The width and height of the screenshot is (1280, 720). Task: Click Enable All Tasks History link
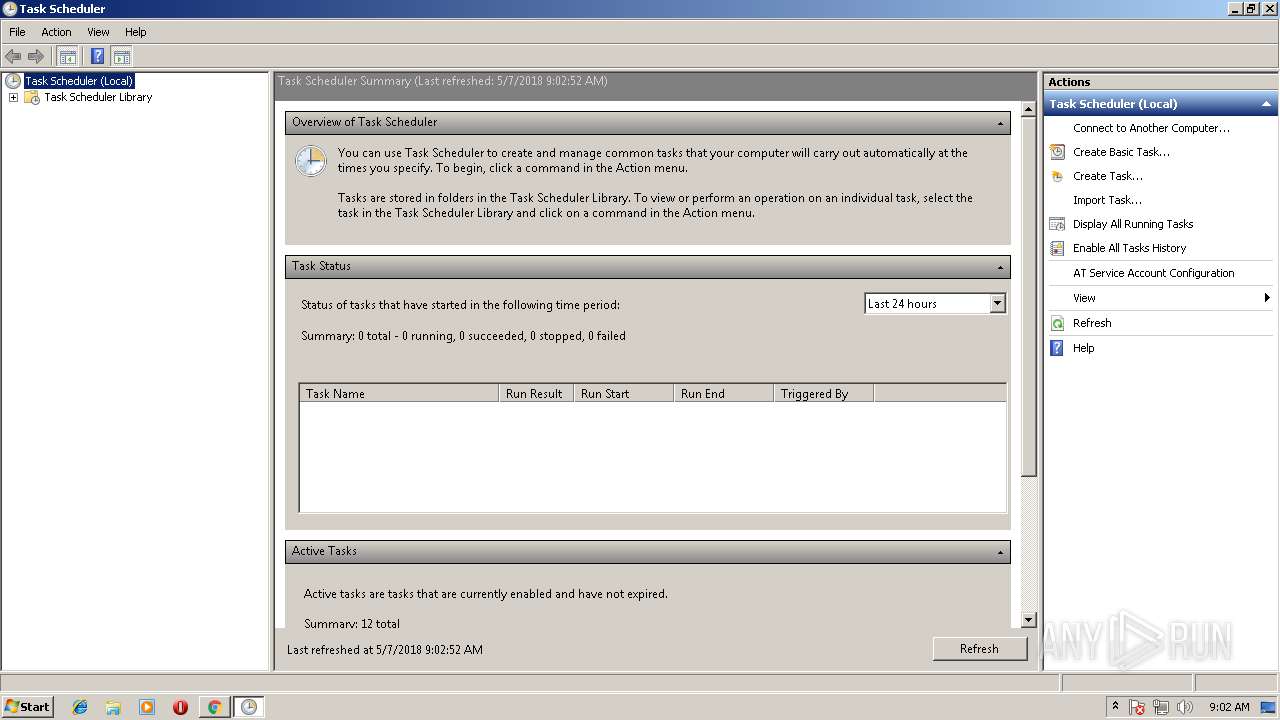coord(1129,248)
